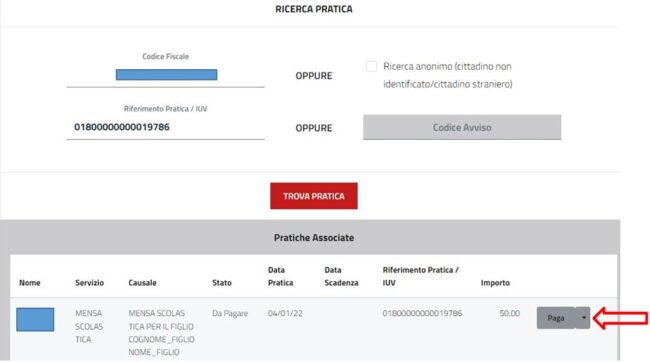This screenshot has height=362, width=650.
Task: Click the Nome column header
Action: click(30, 283)
